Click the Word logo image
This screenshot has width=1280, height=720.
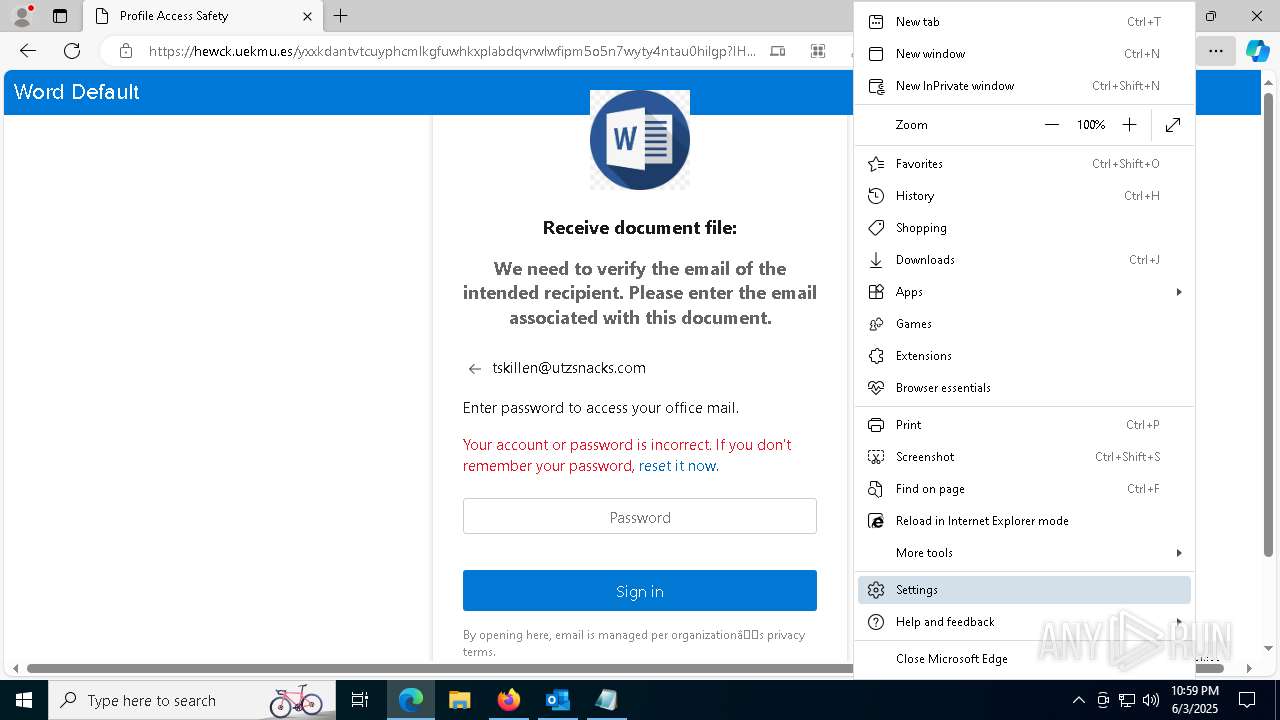coord(640,140)
